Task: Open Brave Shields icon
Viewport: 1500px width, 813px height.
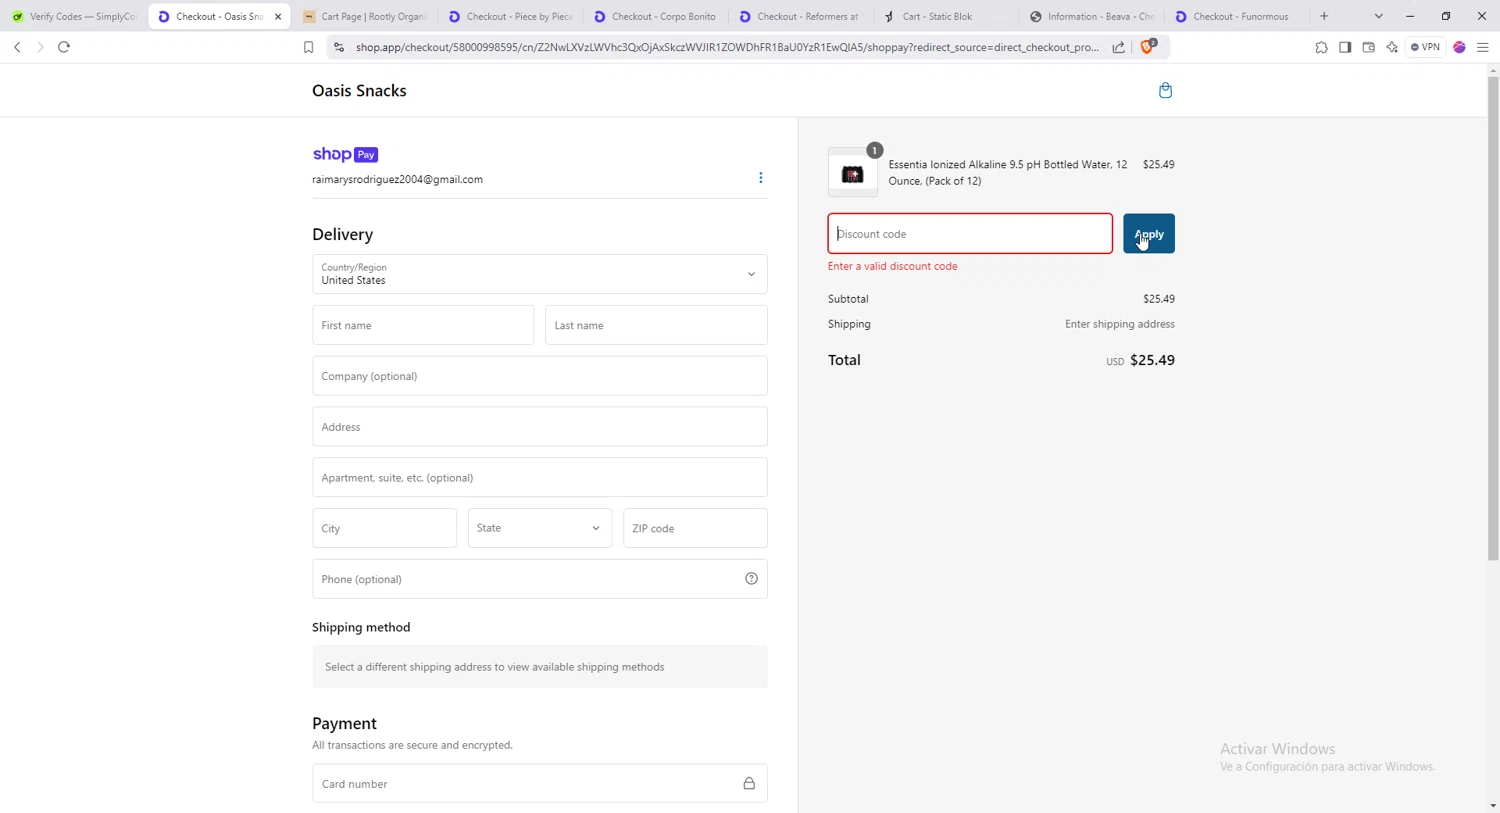Action: (x=1148, y=46)
